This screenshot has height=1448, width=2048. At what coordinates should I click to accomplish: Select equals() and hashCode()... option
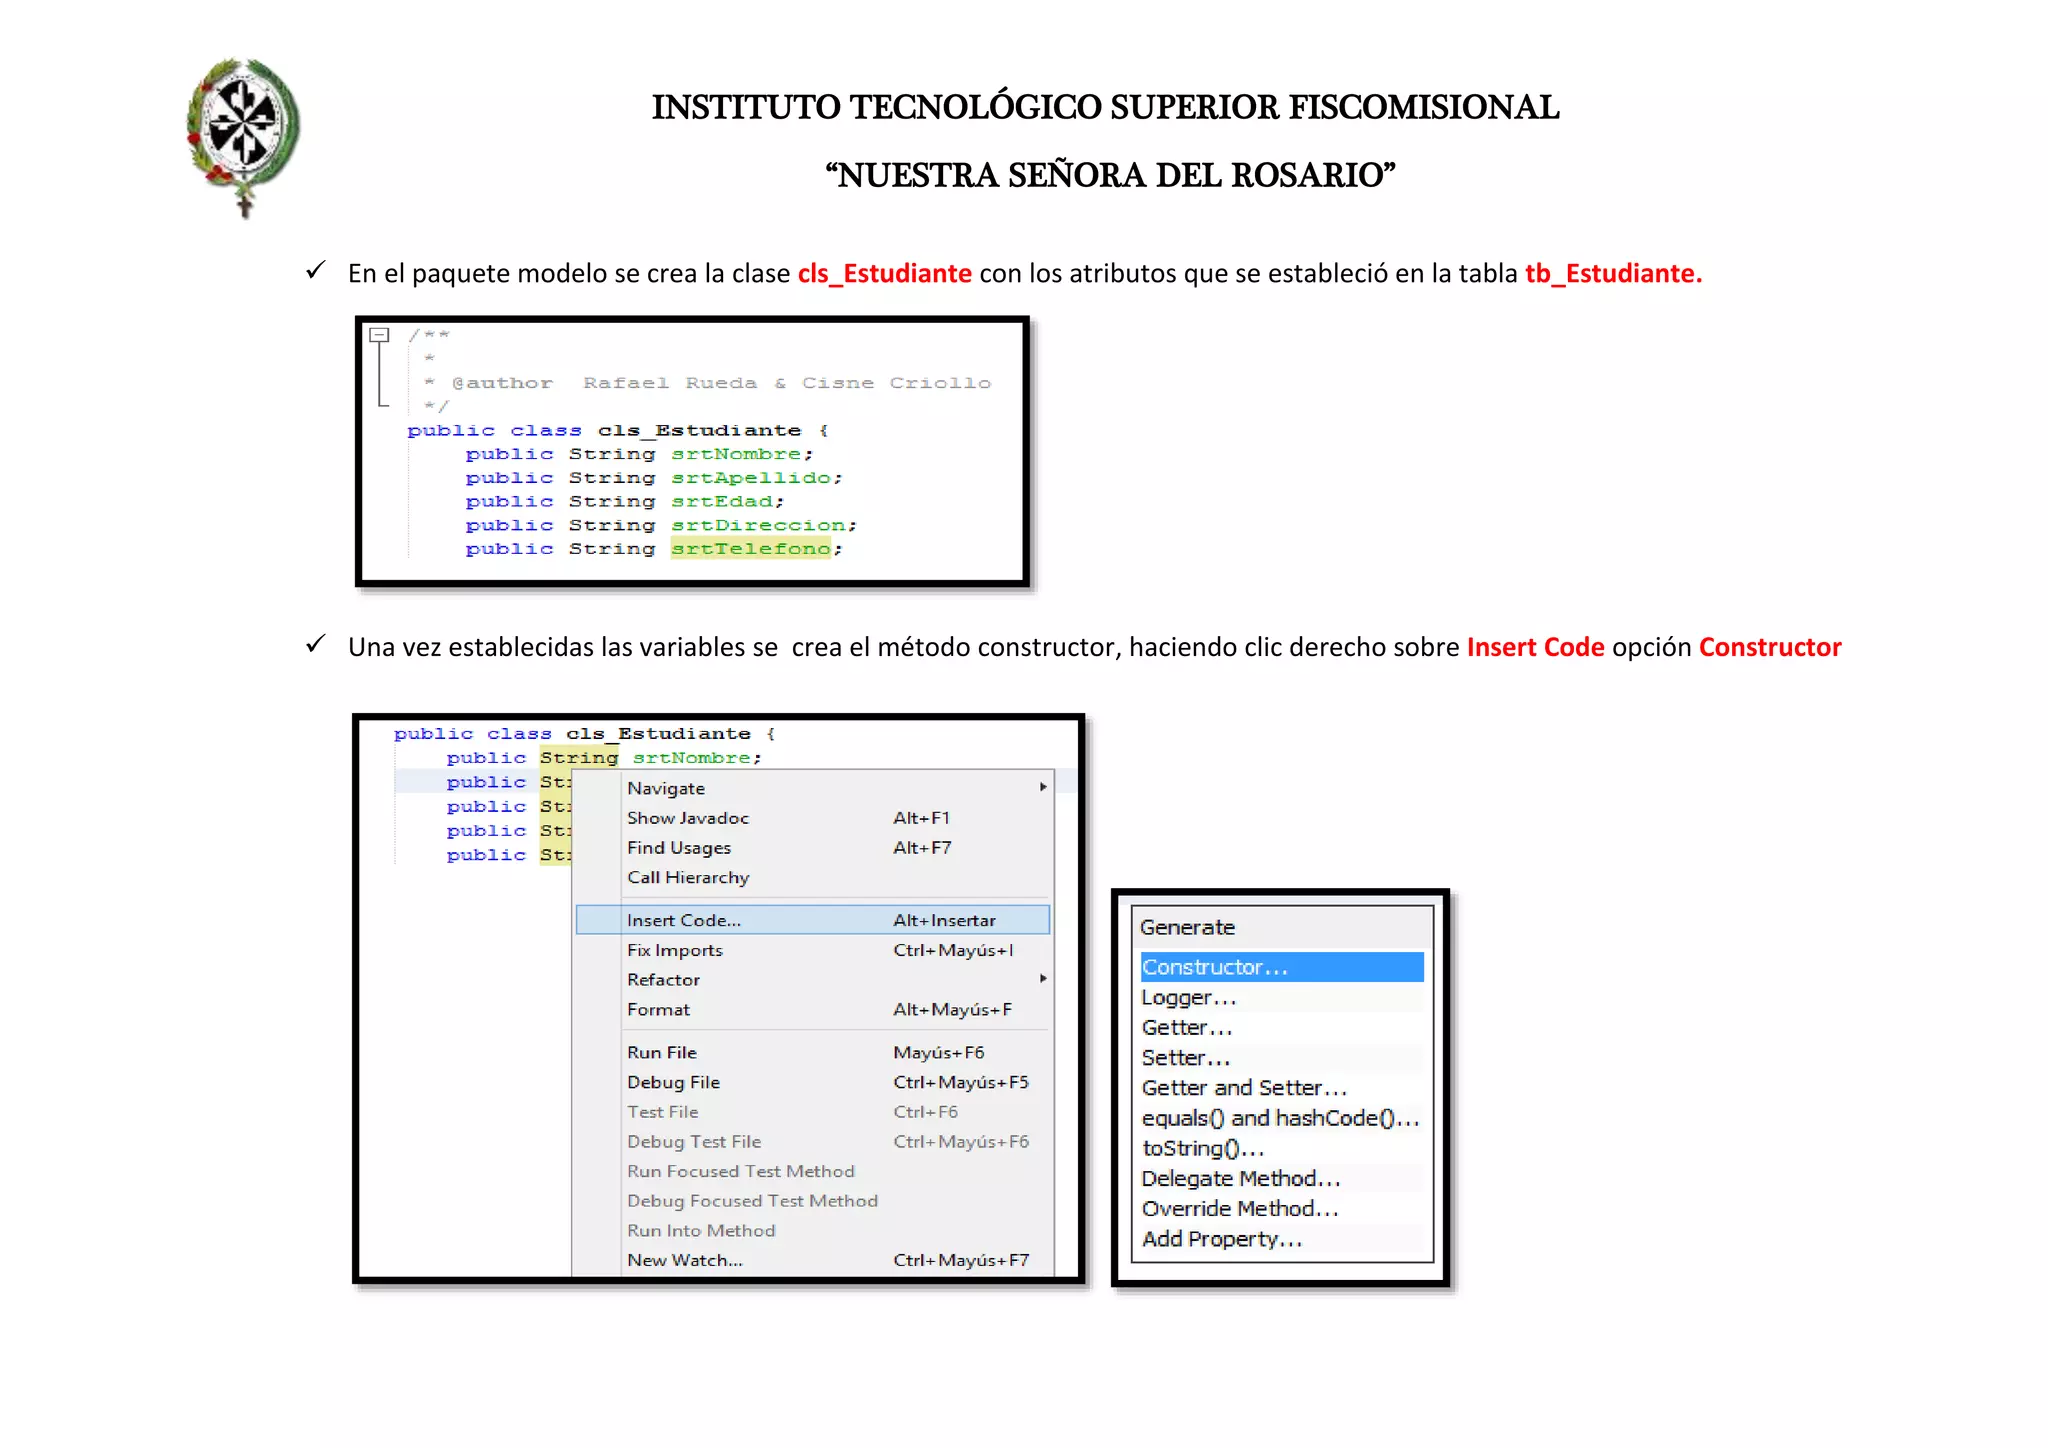point(1280,1118)
